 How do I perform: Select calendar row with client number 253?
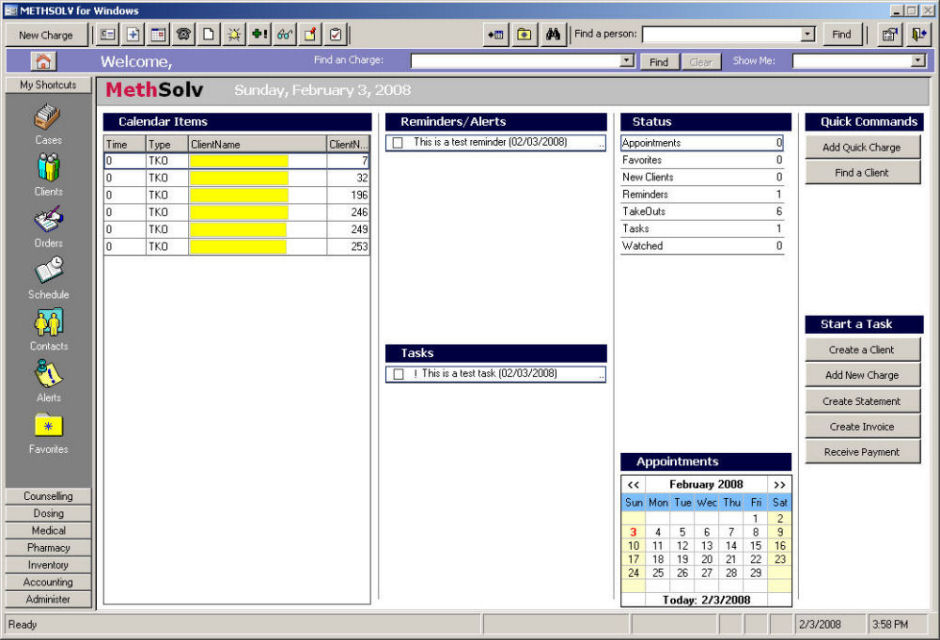click(x=237, y=246)
